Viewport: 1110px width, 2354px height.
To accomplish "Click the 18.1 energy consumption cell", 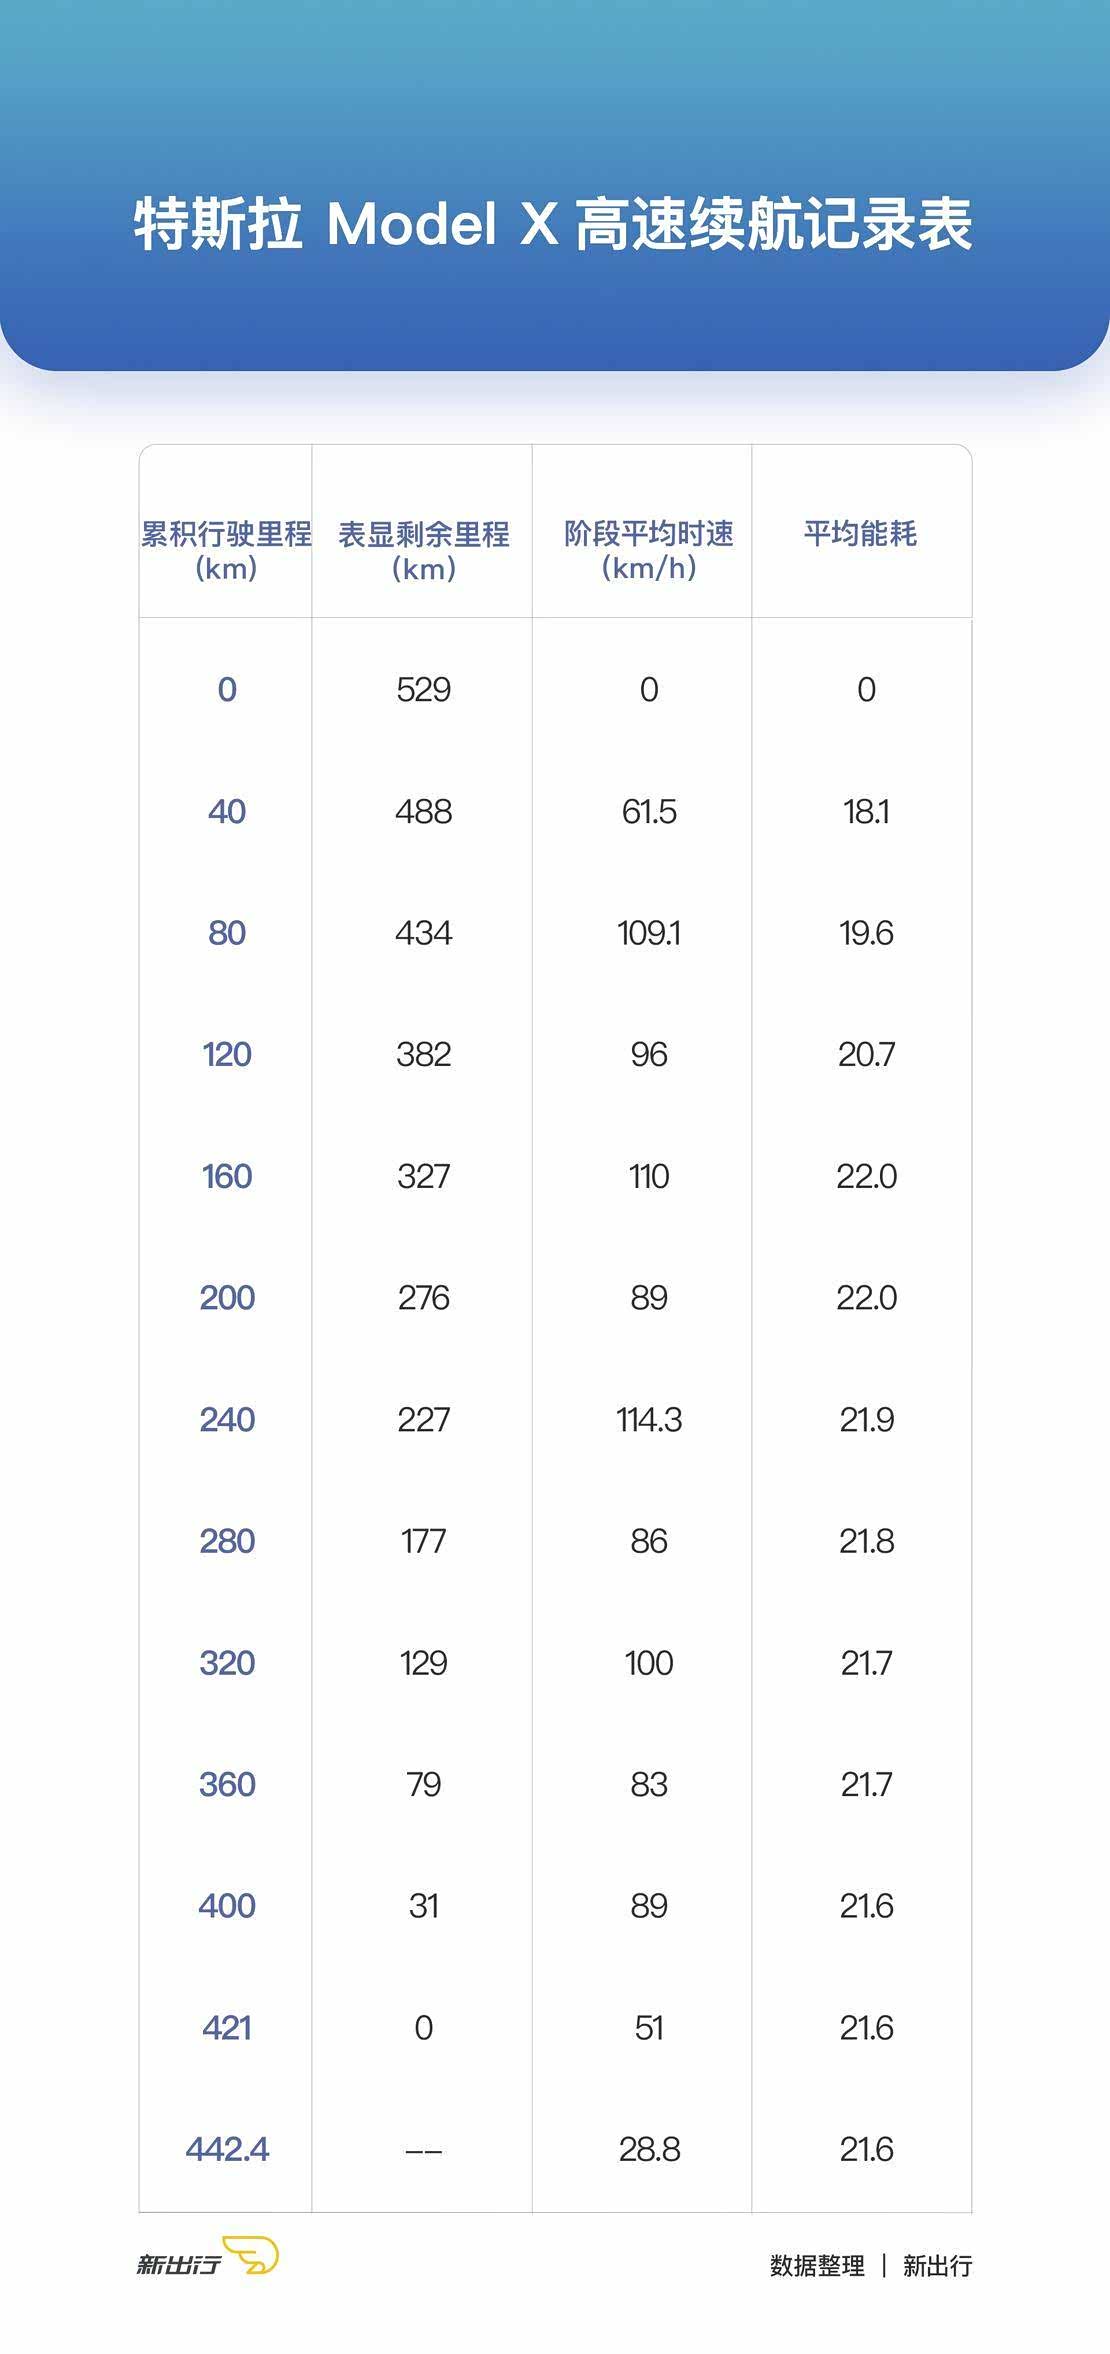I will [866, 812].
